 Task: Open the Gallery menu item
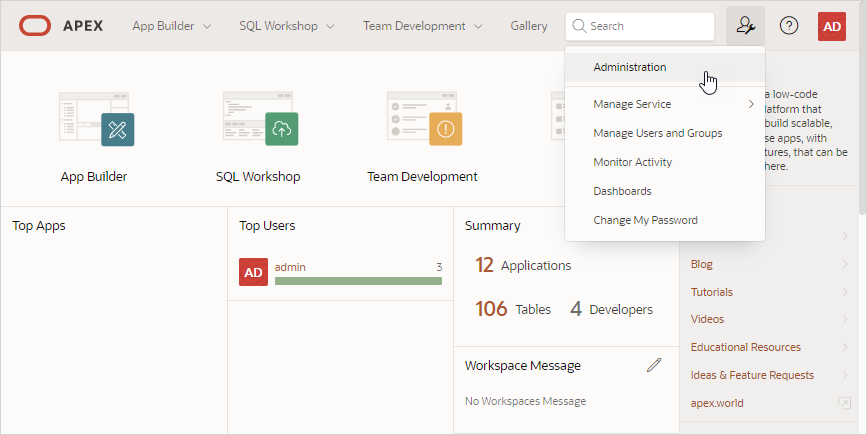pos(529,26)
